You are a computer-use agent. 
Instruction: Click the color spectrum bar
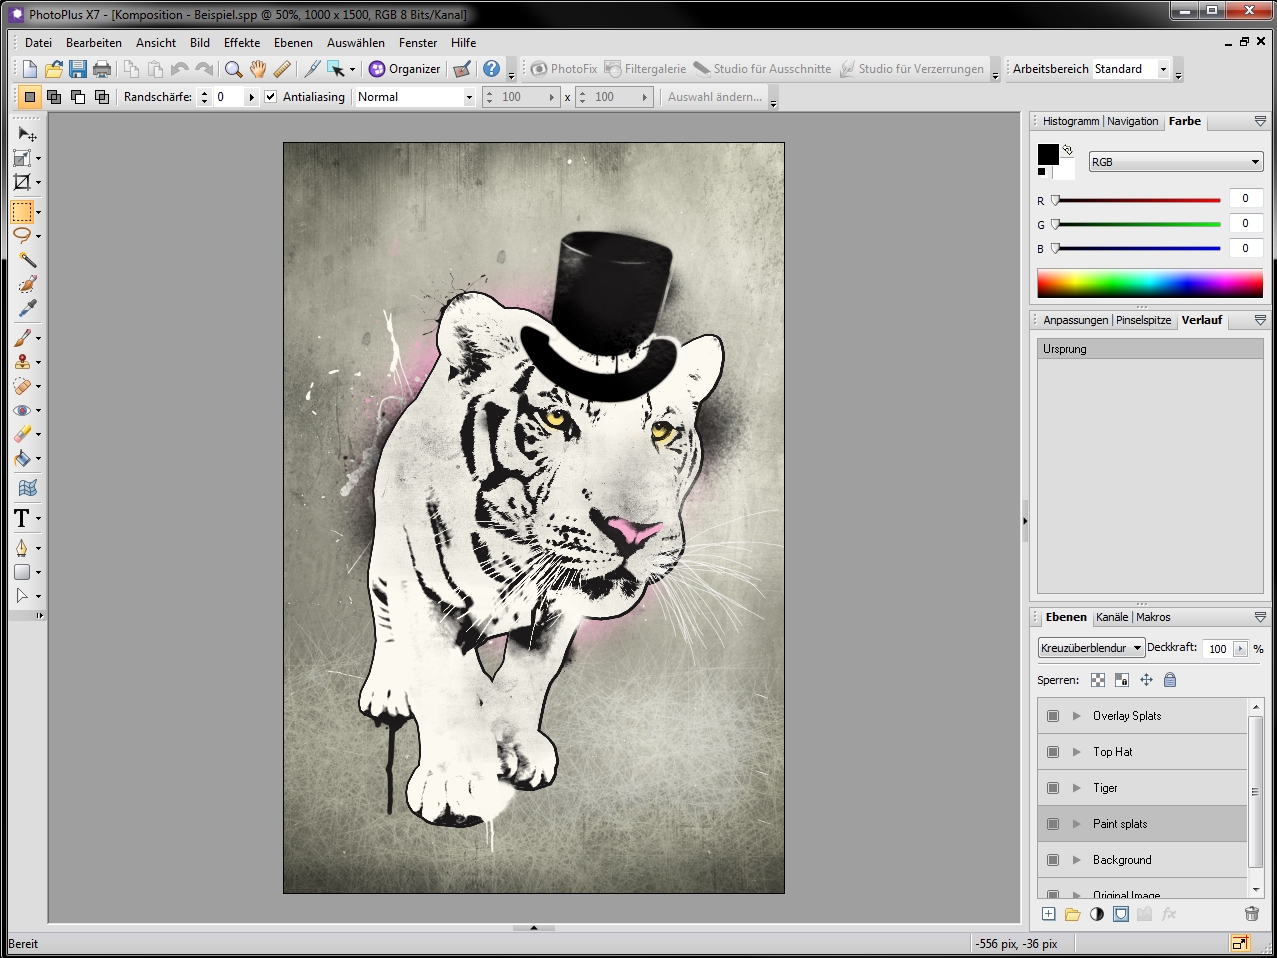click(1149, 283)
